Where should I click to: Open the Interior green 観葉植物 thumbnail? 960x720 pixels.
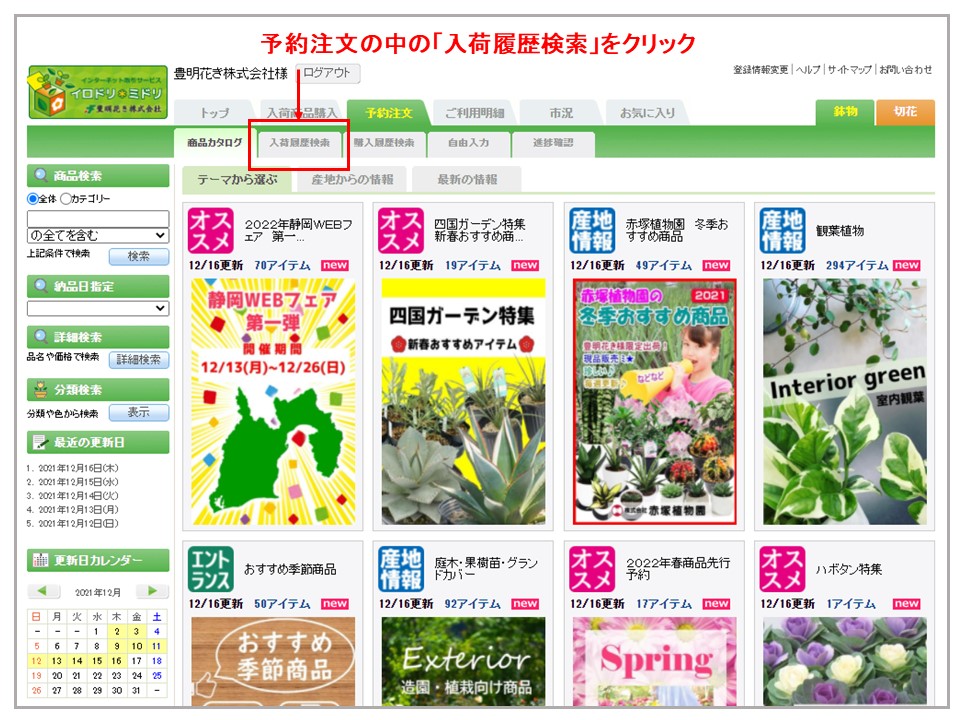(845, 402)
